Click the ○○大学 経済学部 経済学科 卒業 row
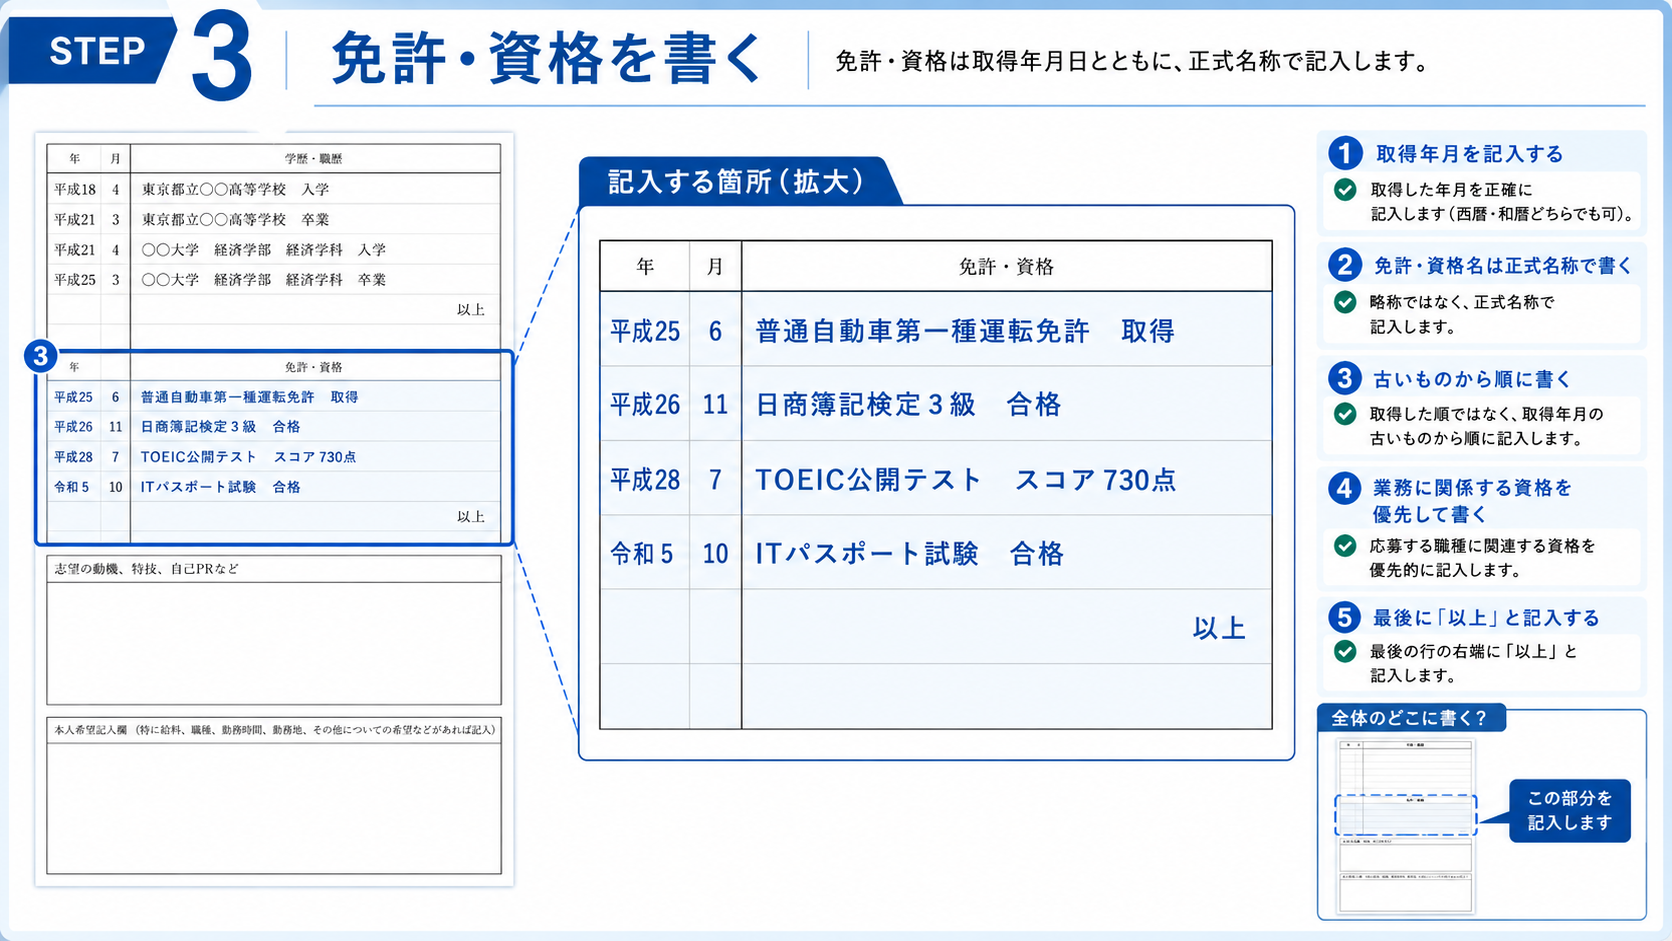 click(275, 280)
